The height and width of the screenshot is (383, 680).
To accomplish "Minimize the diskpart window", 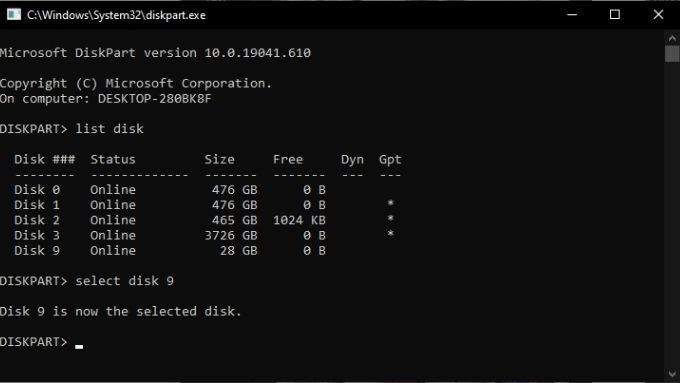I will point(572,14).
